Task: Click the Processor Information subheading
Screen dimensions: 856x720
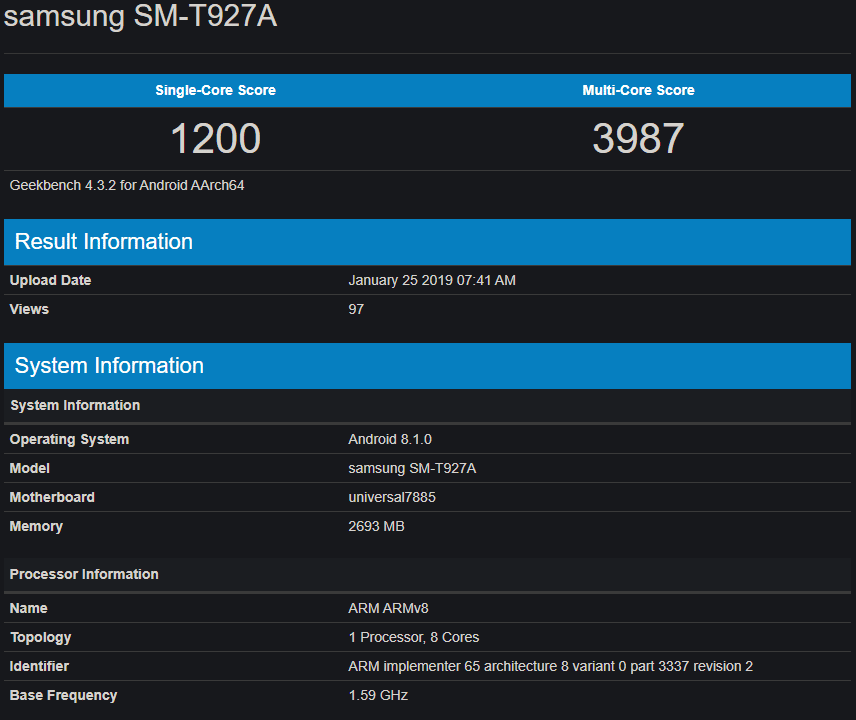Action: tap(84, 574)
